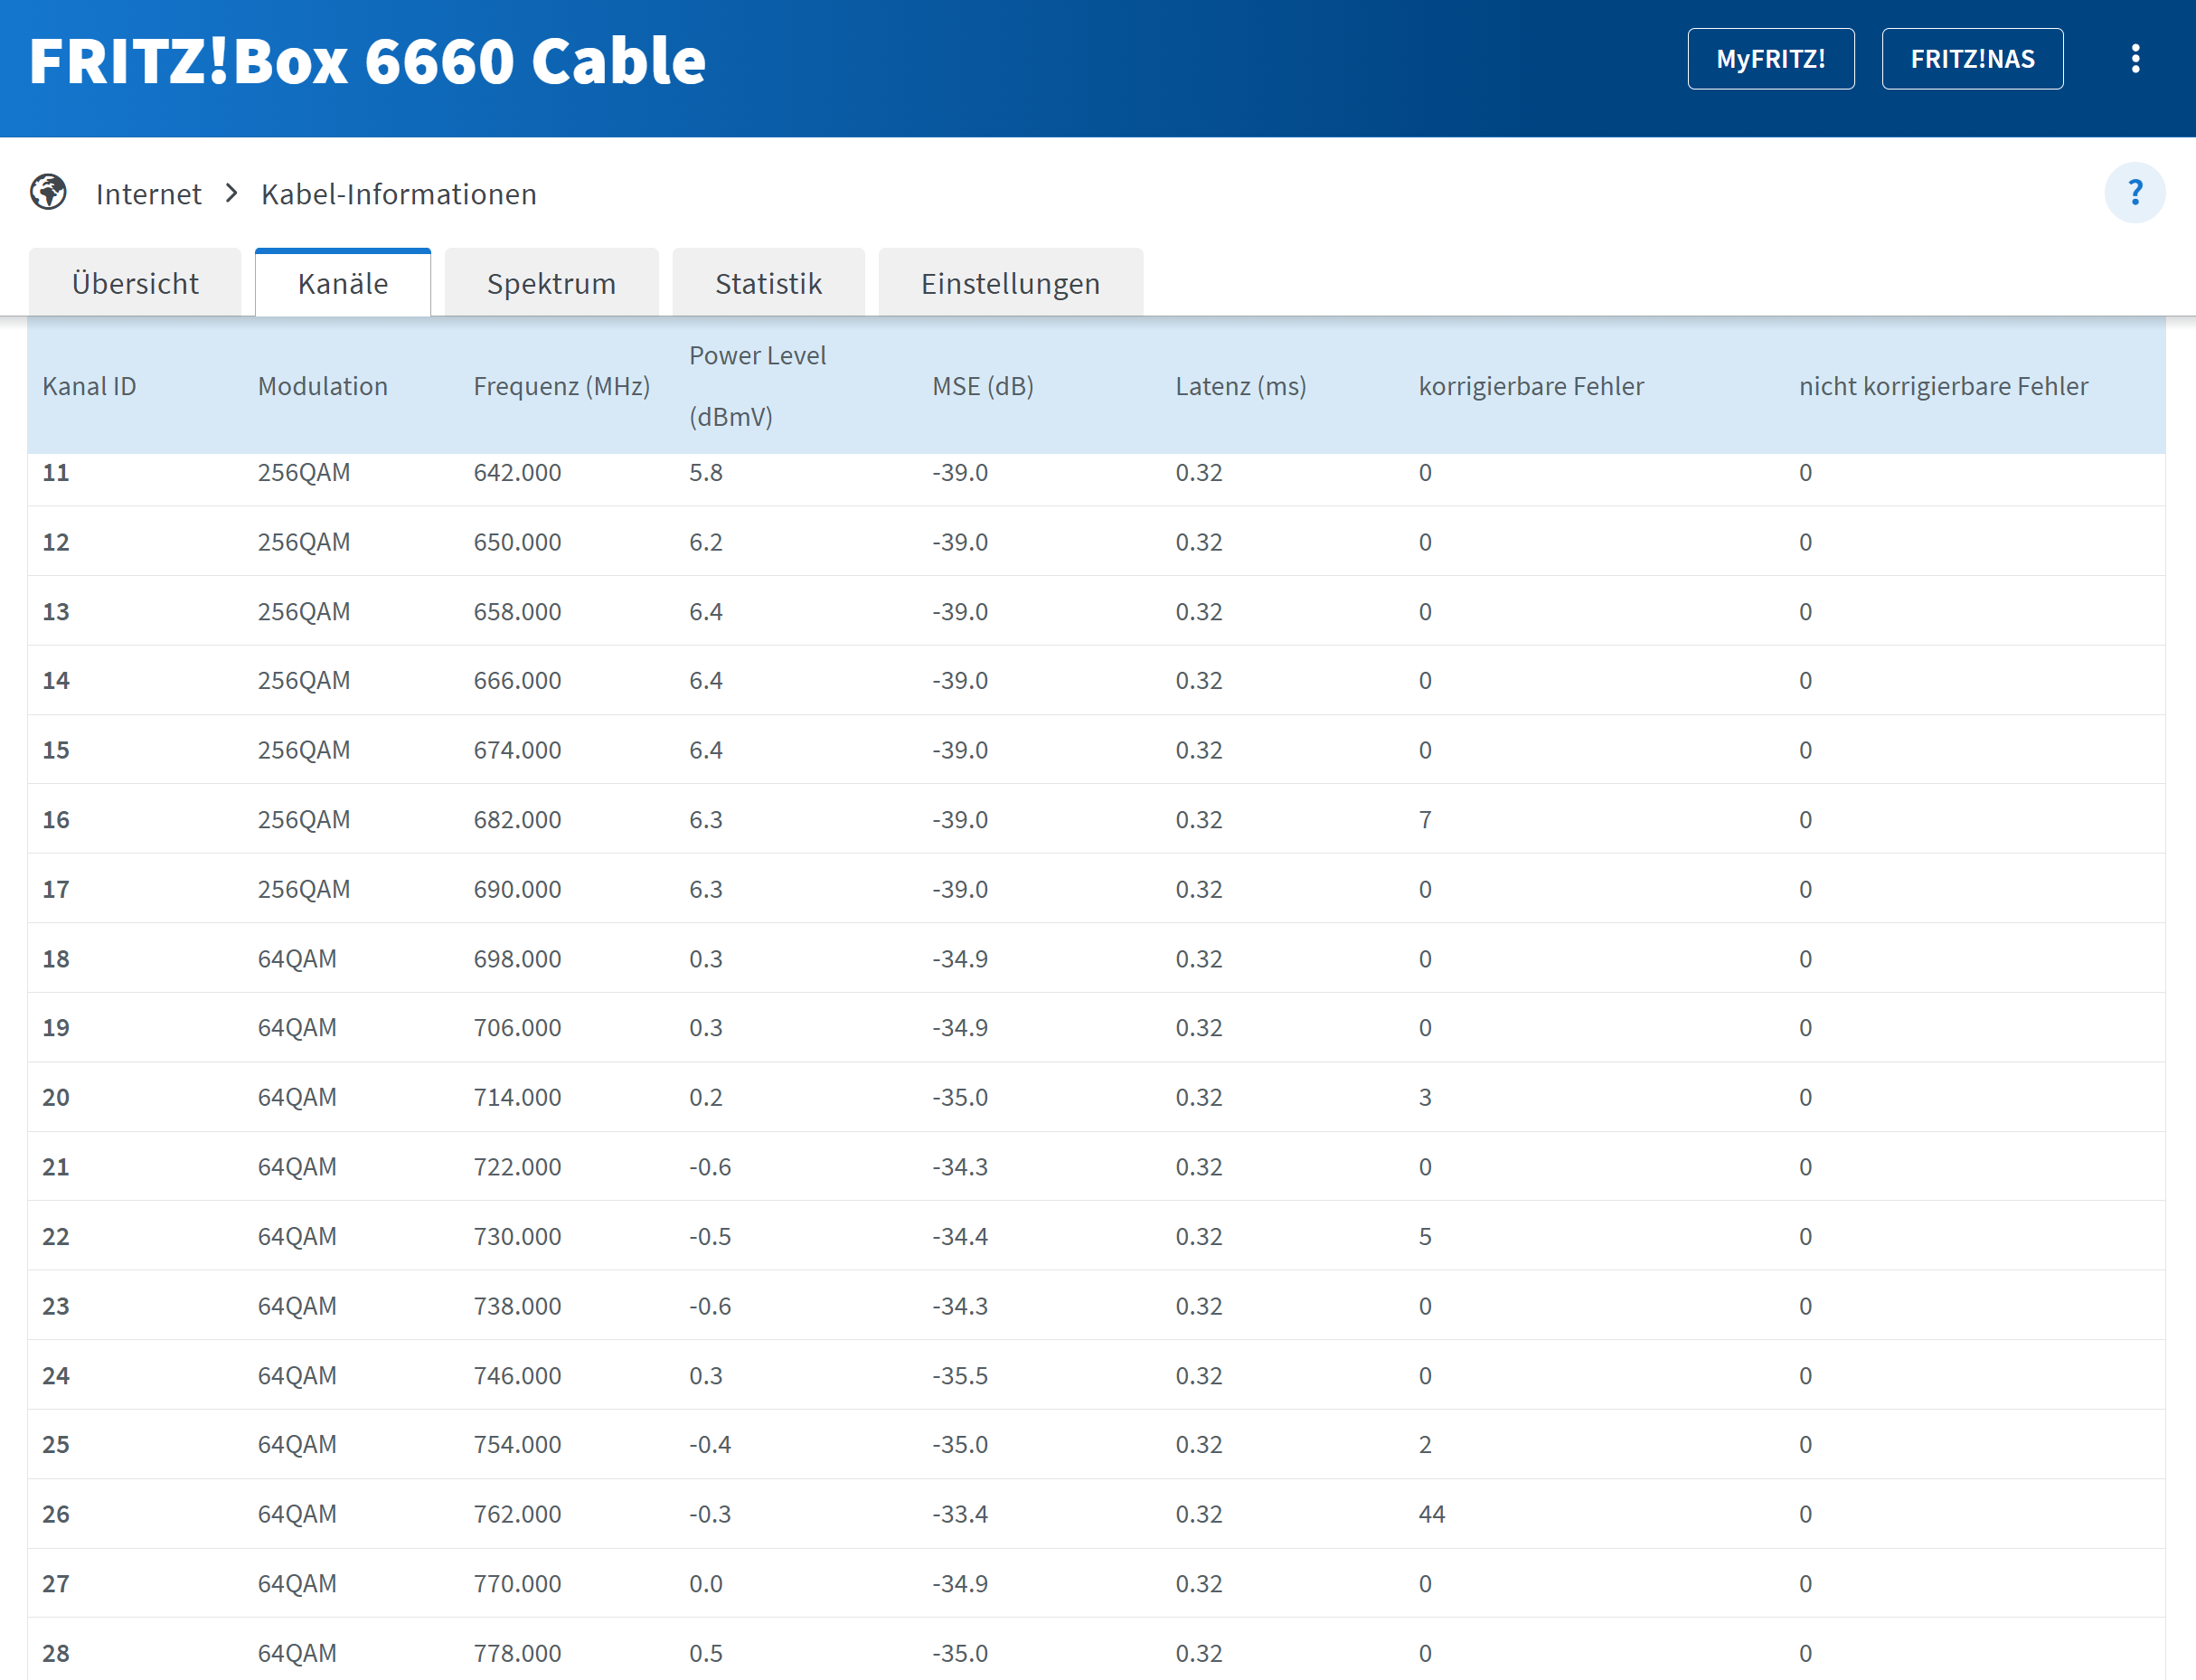Open the Spektrum tab
The height and width of the screenshot is (1680, 2196).
pyautogui.click(x=551, y=283)
